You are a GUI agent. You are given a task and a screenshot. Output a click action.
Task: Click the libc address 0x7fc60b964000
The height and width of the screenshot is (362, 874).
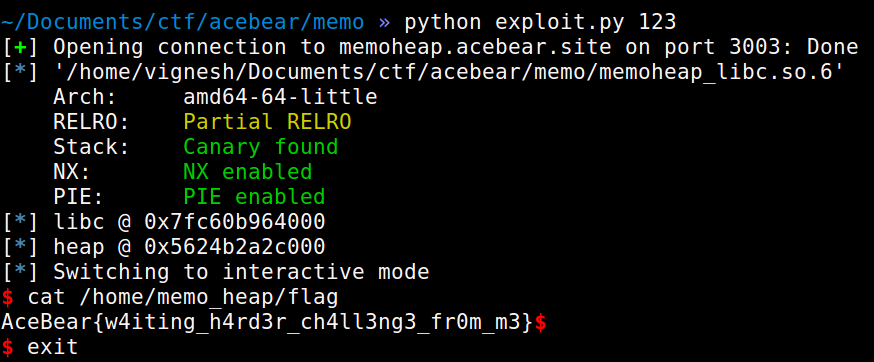tap(235, 223)
